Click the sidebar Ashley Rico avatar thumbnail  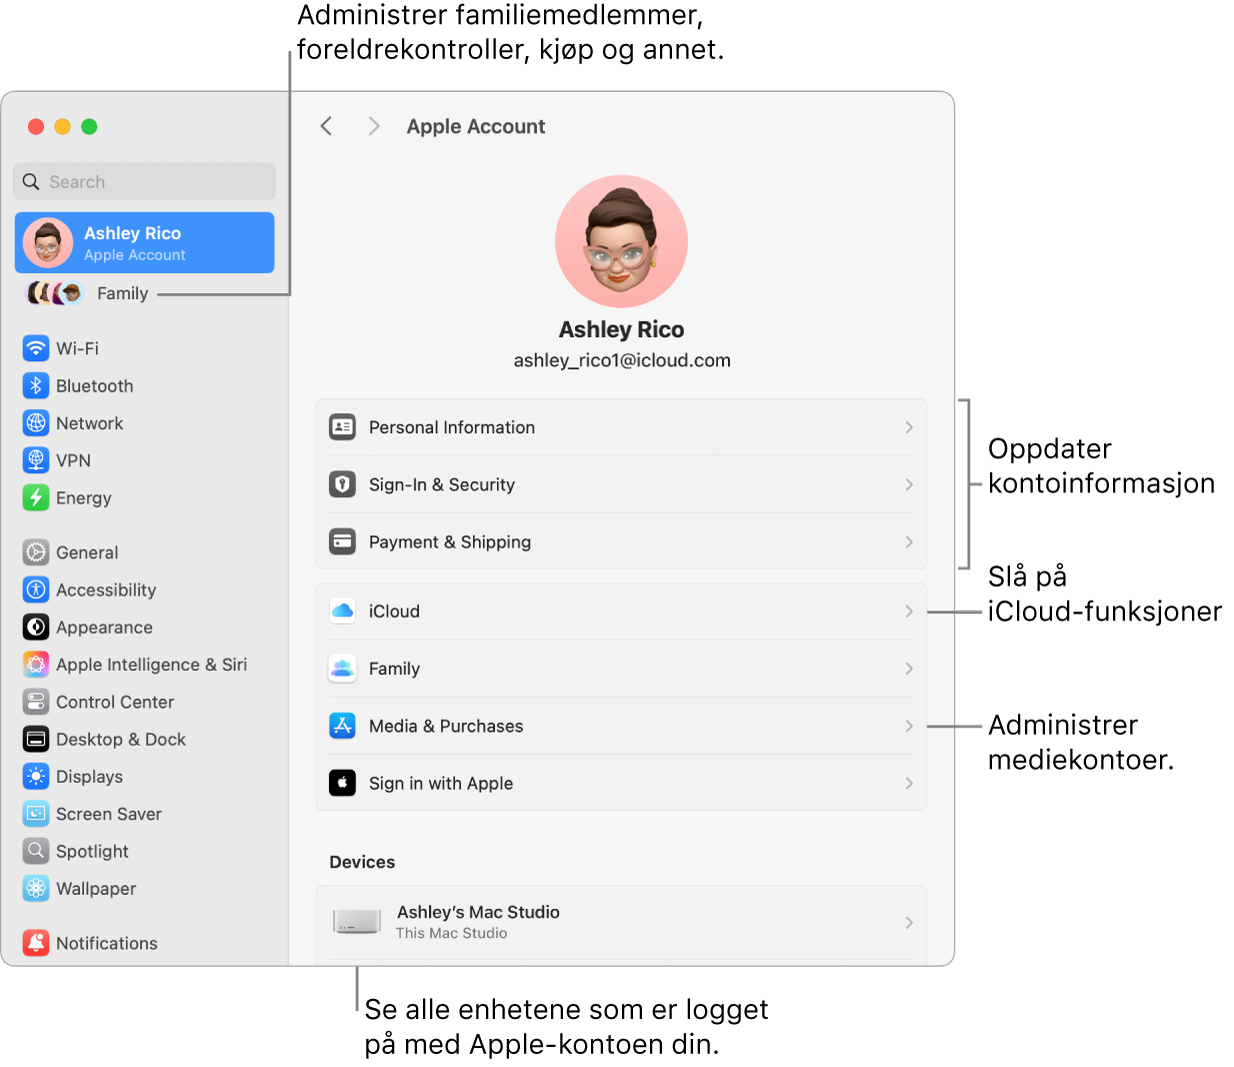pyautogui.click(x=48, y=242)
